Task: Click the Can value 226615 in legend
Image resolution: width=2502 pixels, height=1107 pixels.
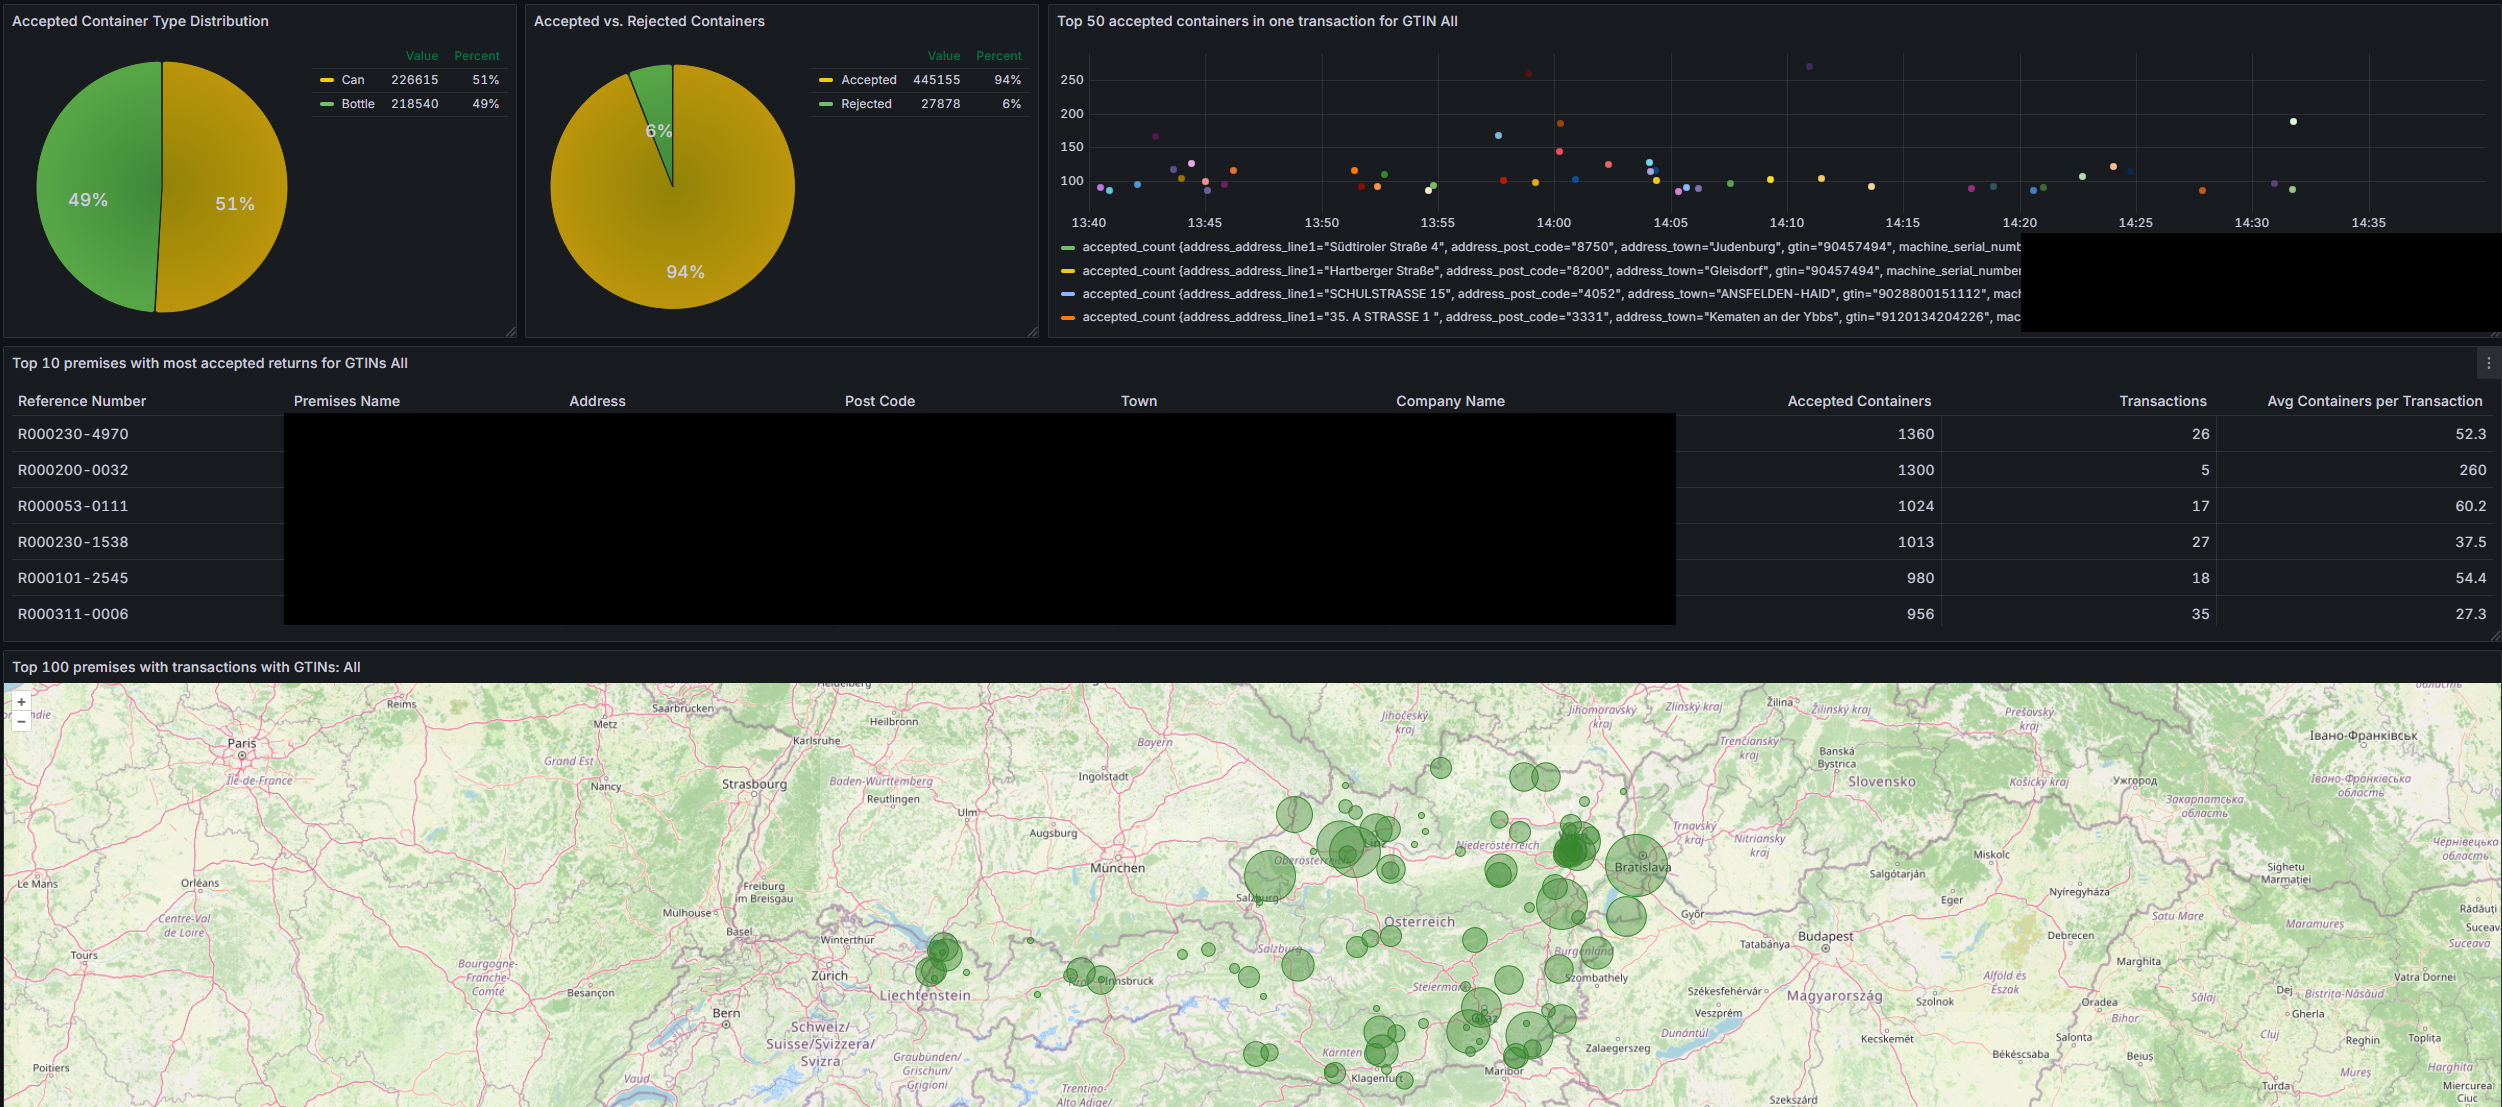Action: [414, 80]
